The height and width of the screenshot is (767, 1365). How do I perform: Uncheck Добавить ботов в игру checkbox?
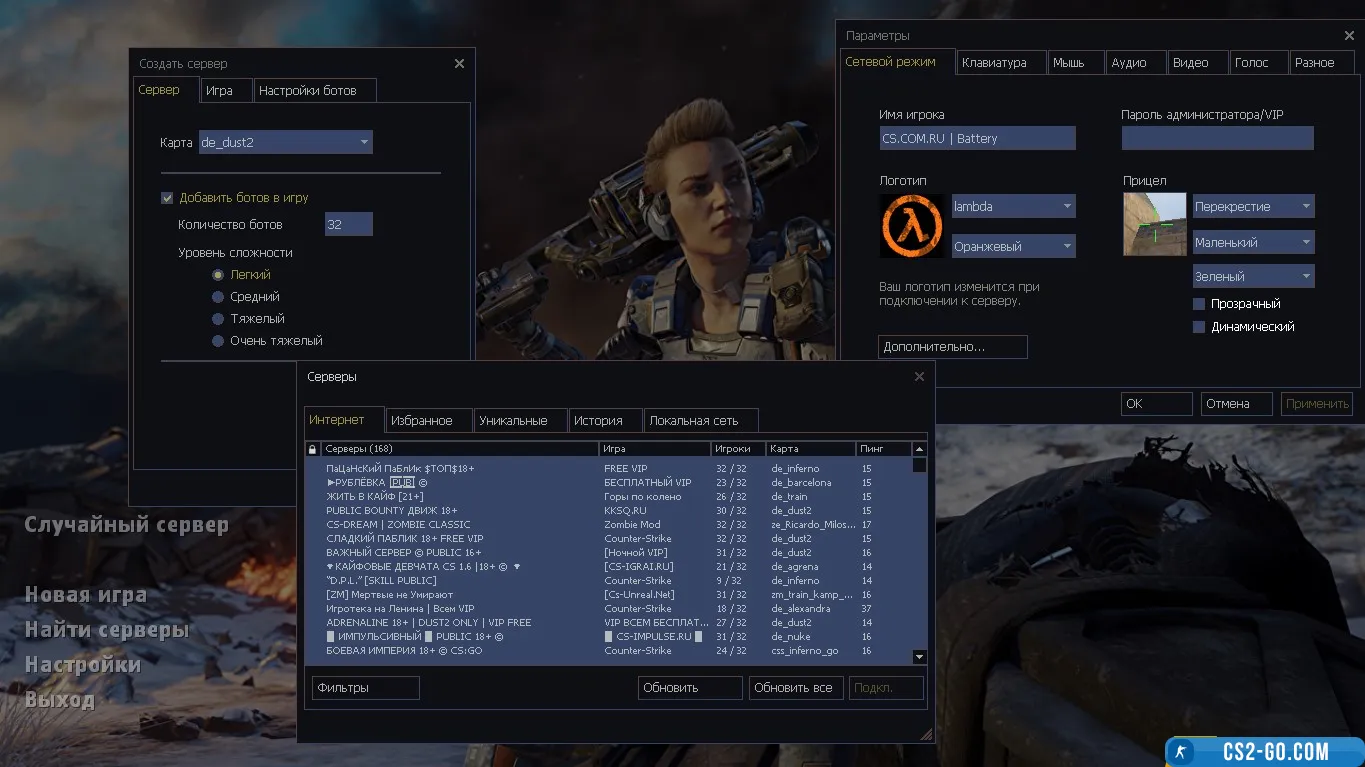[x=167, y=198]
